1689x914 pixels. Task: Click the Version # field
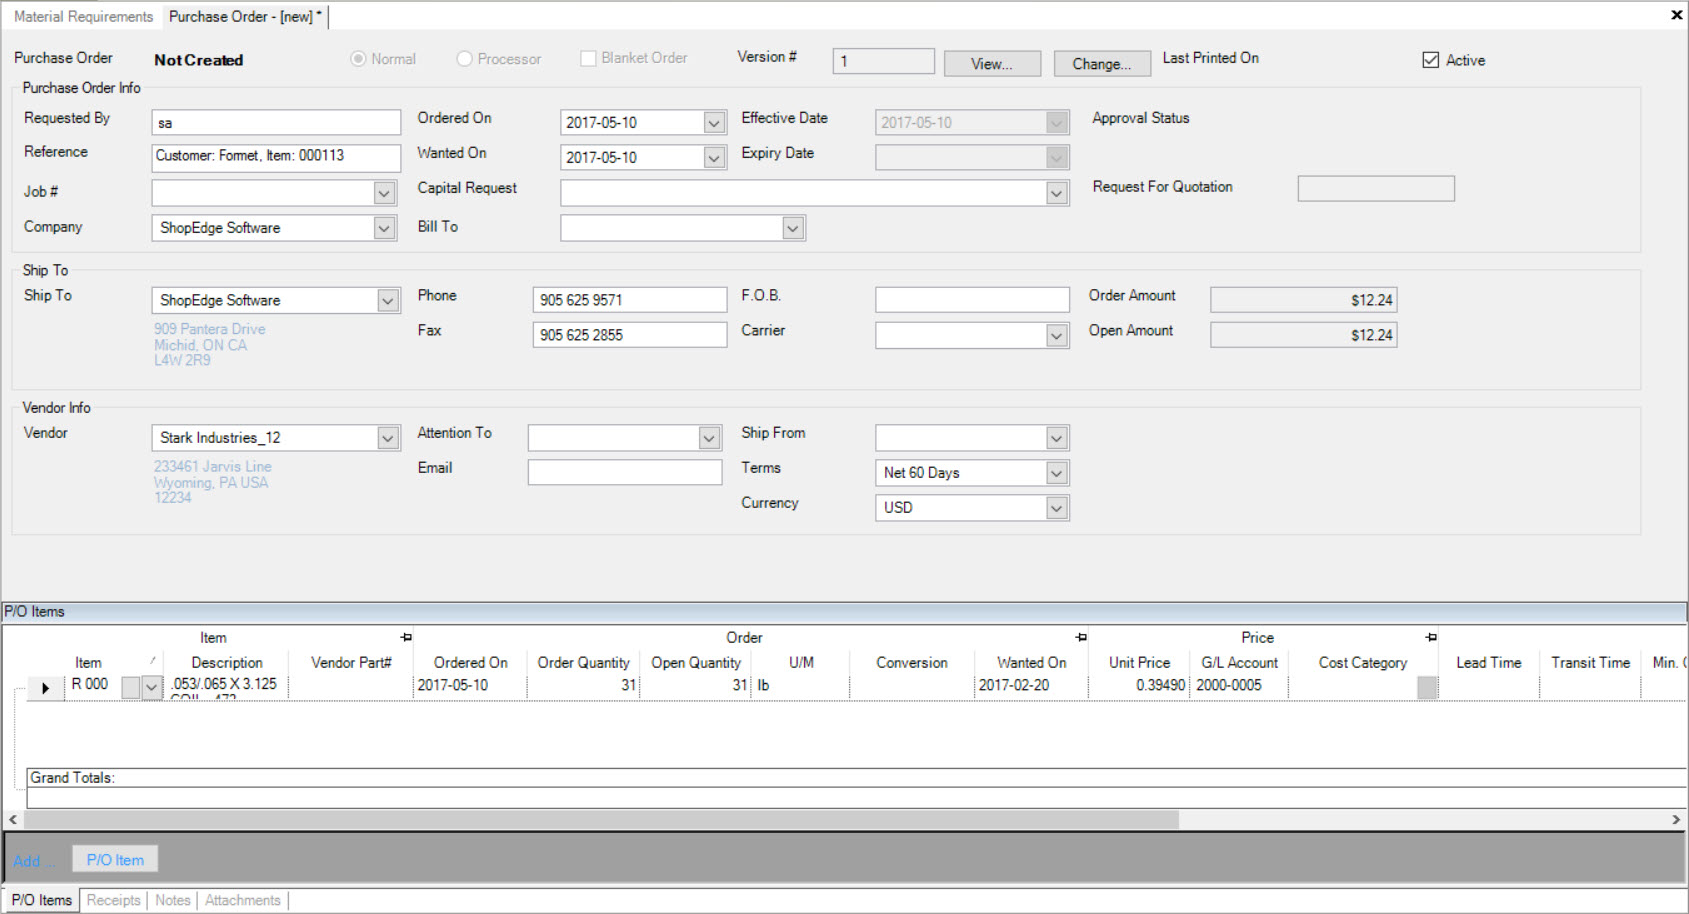pyautogui.click(x=883, y=61)
